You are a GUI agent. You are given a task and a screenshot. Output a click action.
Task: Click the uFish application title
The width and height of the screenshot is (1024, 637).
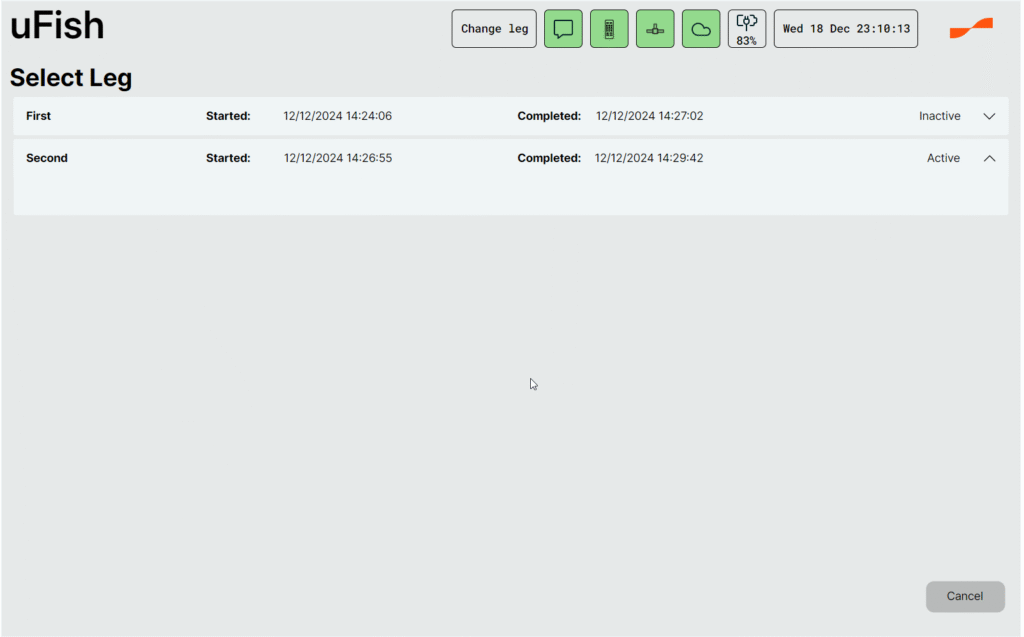click(57, 27)
